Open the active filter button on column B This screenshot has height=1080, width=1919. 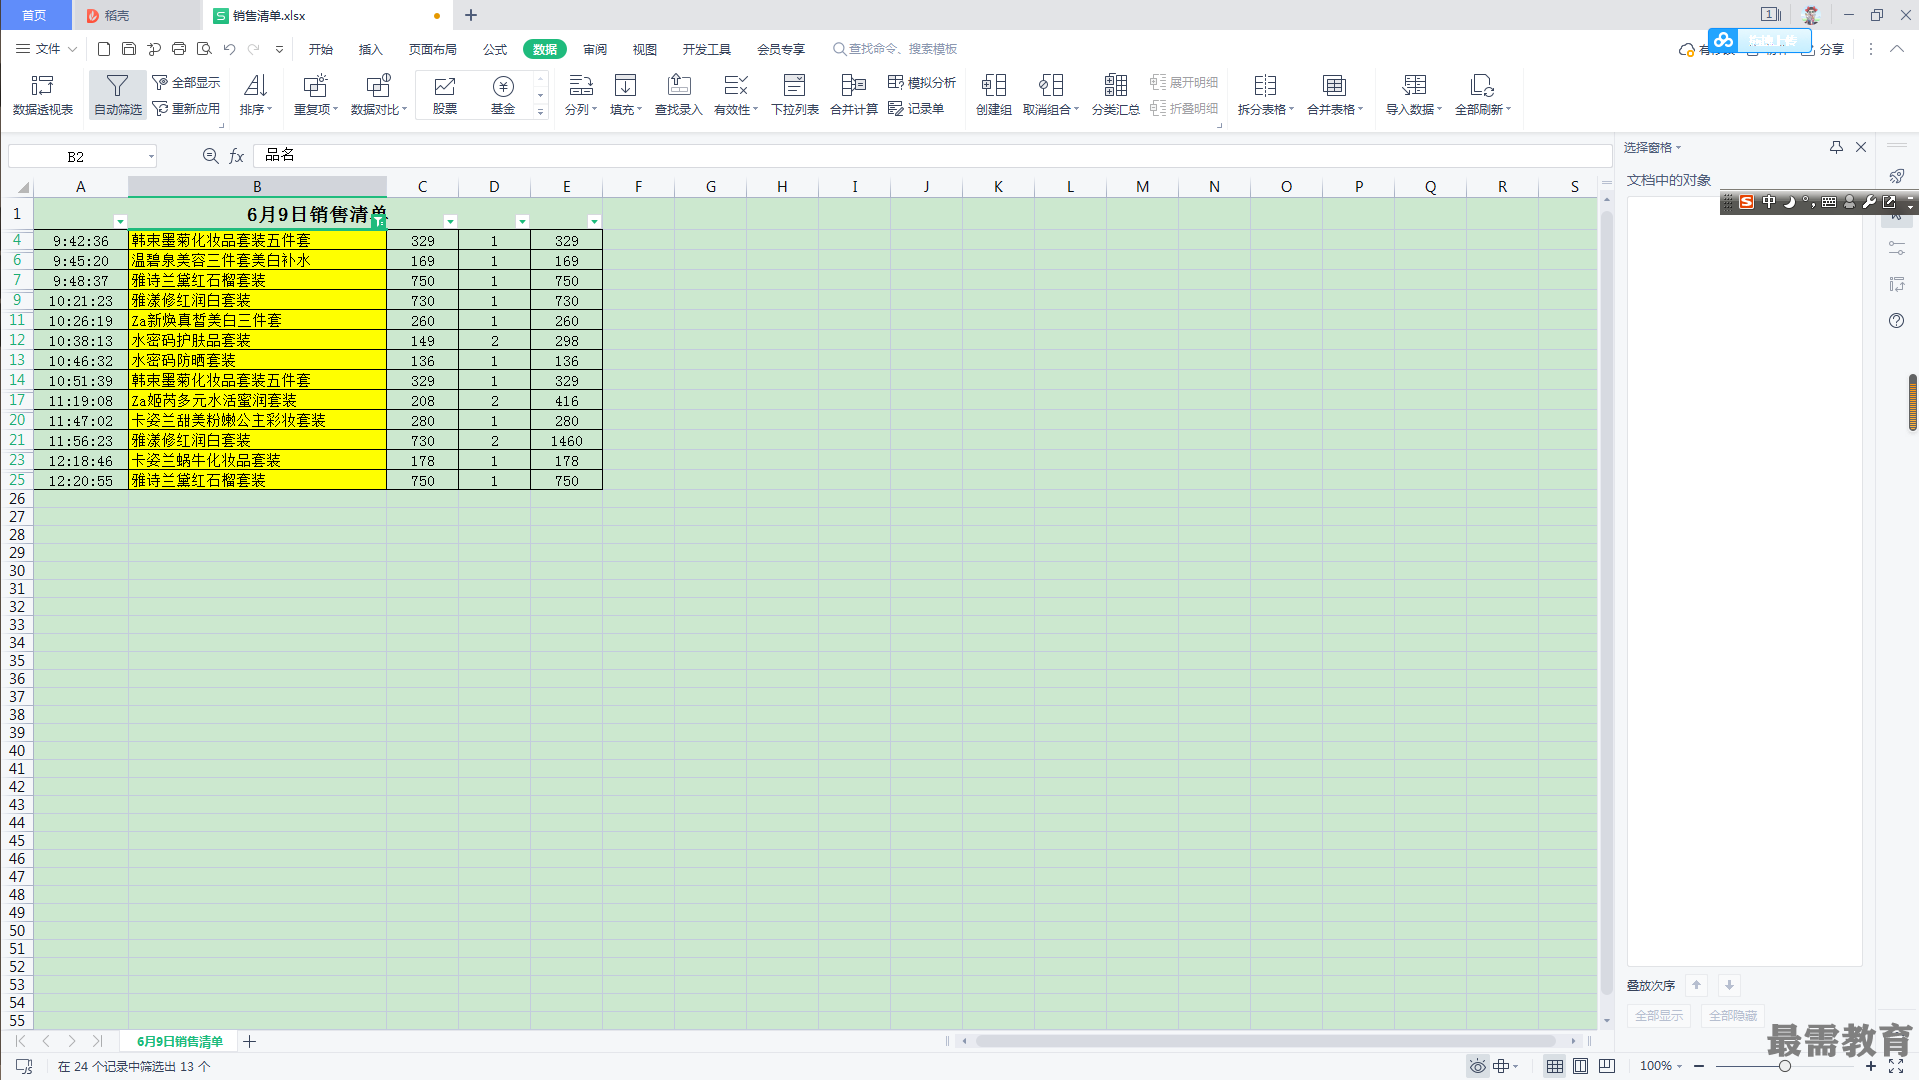tap(378, 221)
